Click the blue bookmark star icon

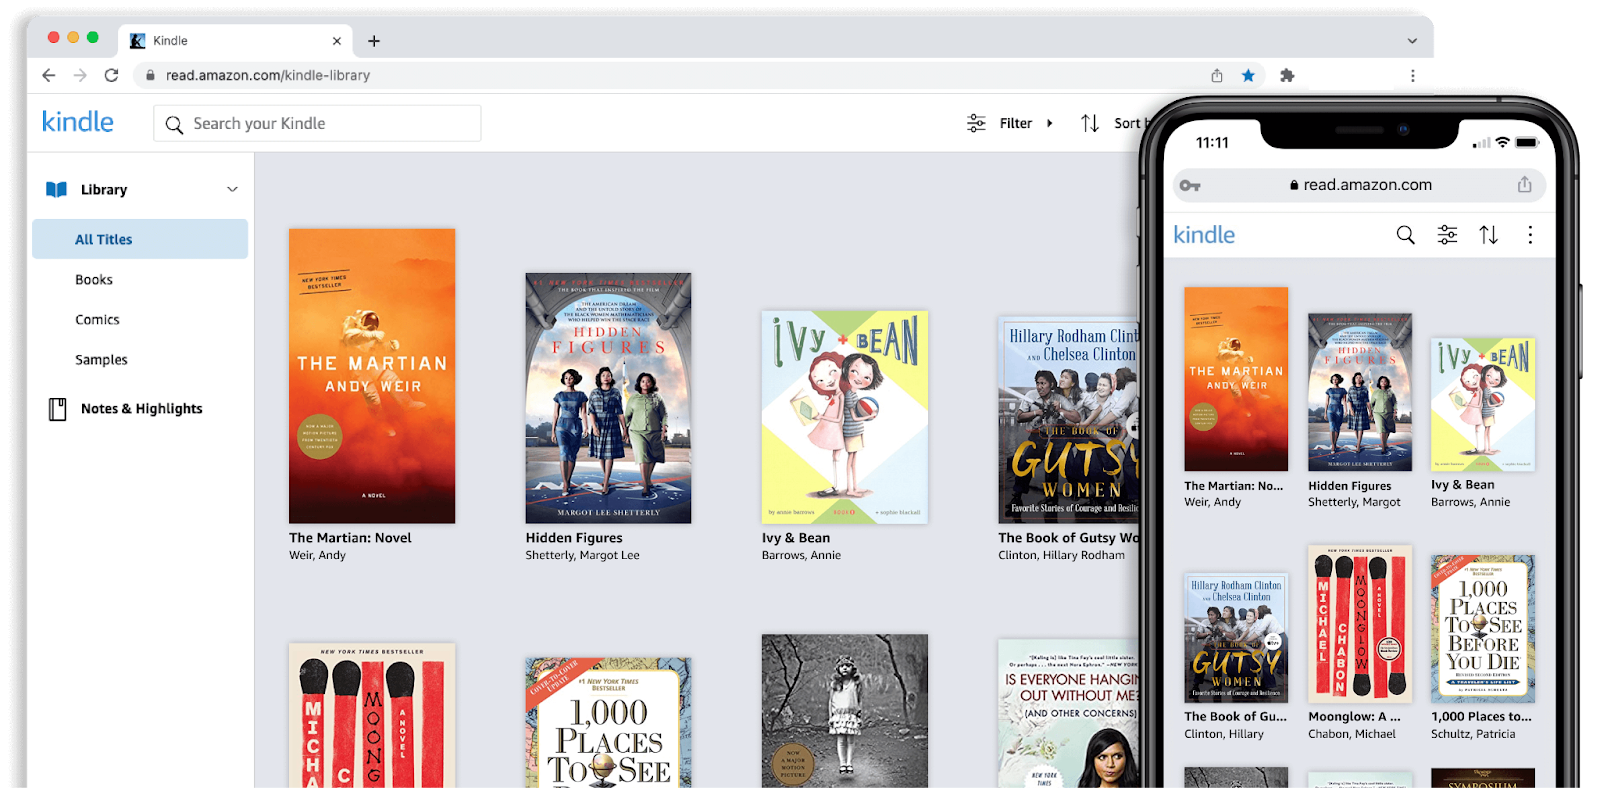coord(1248,75)
